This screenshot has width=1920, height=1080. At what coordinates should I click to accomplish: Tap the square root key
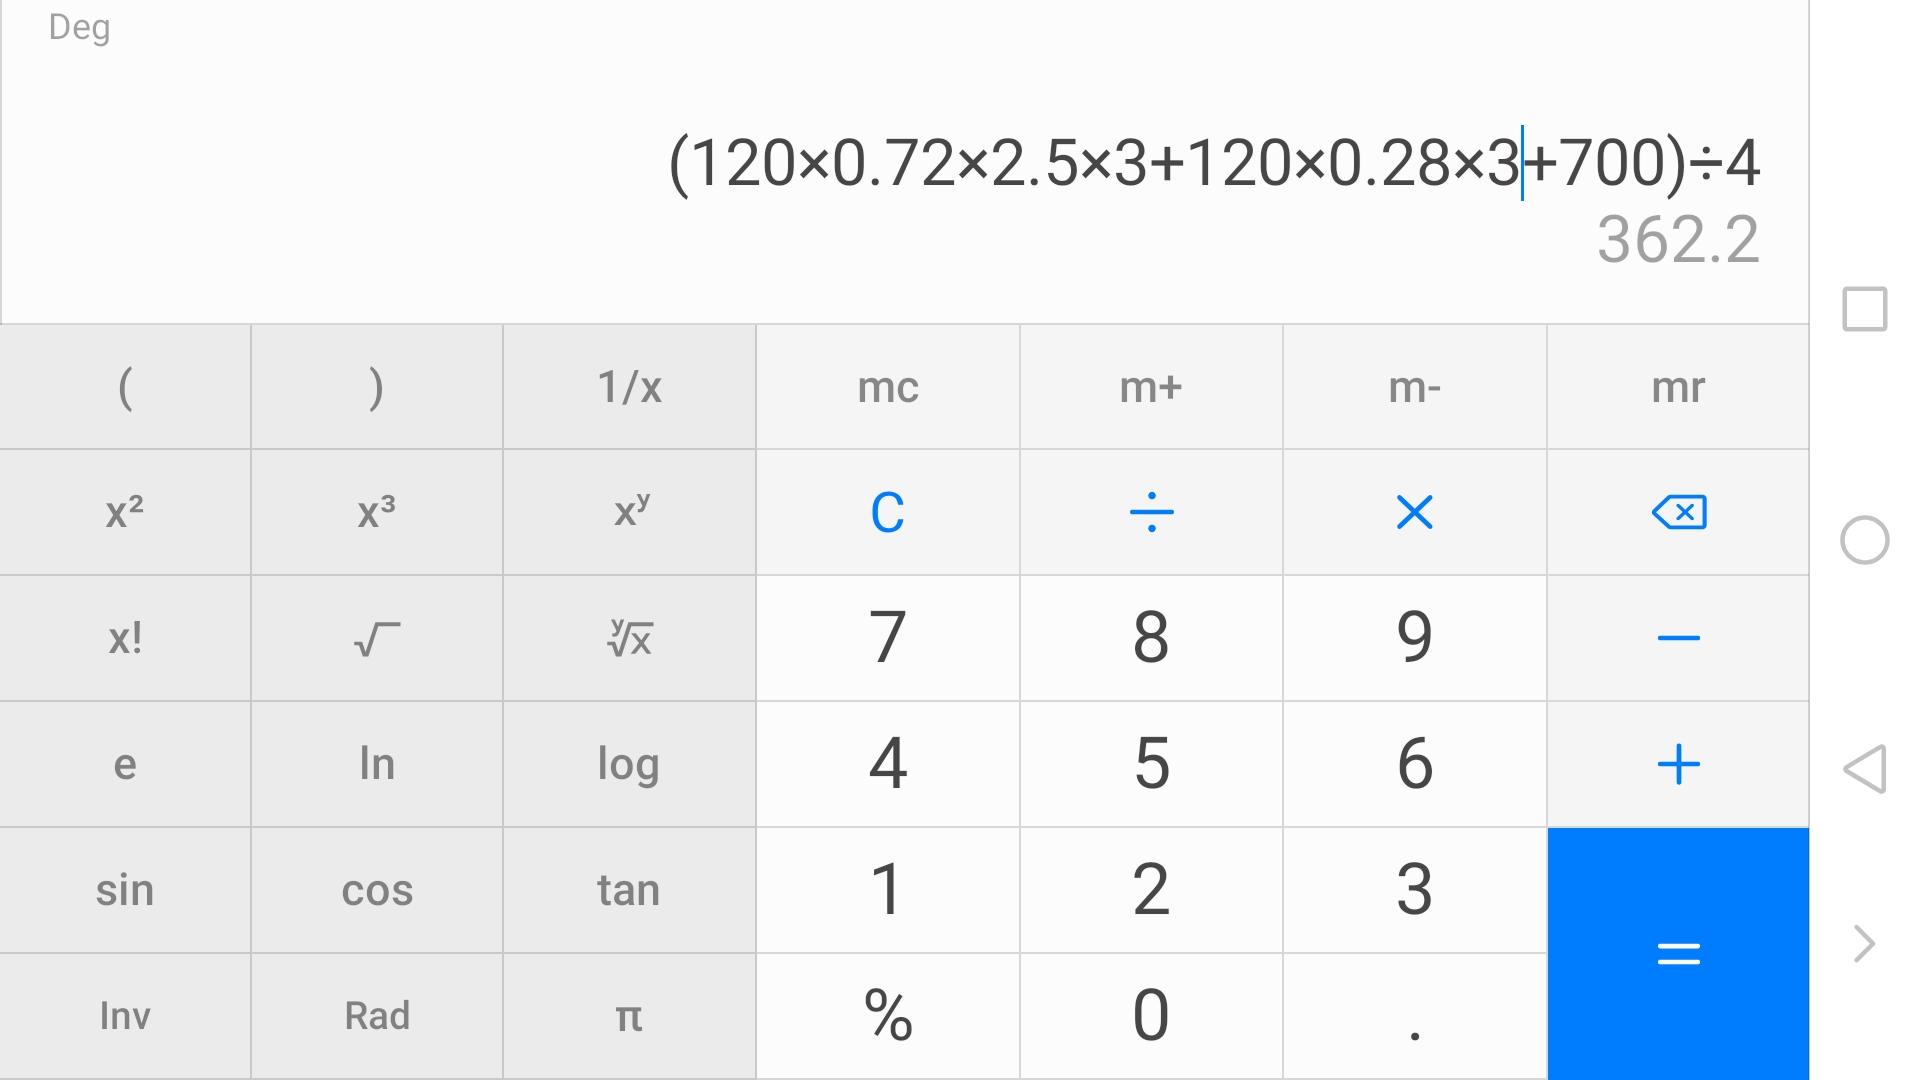click(376, 638)
